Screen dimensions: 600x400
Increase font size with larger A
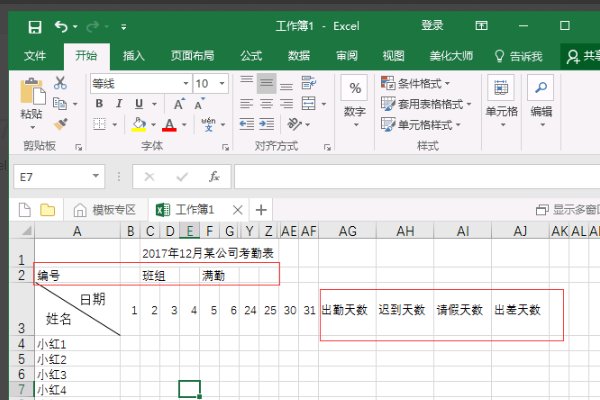pos(179,104)
